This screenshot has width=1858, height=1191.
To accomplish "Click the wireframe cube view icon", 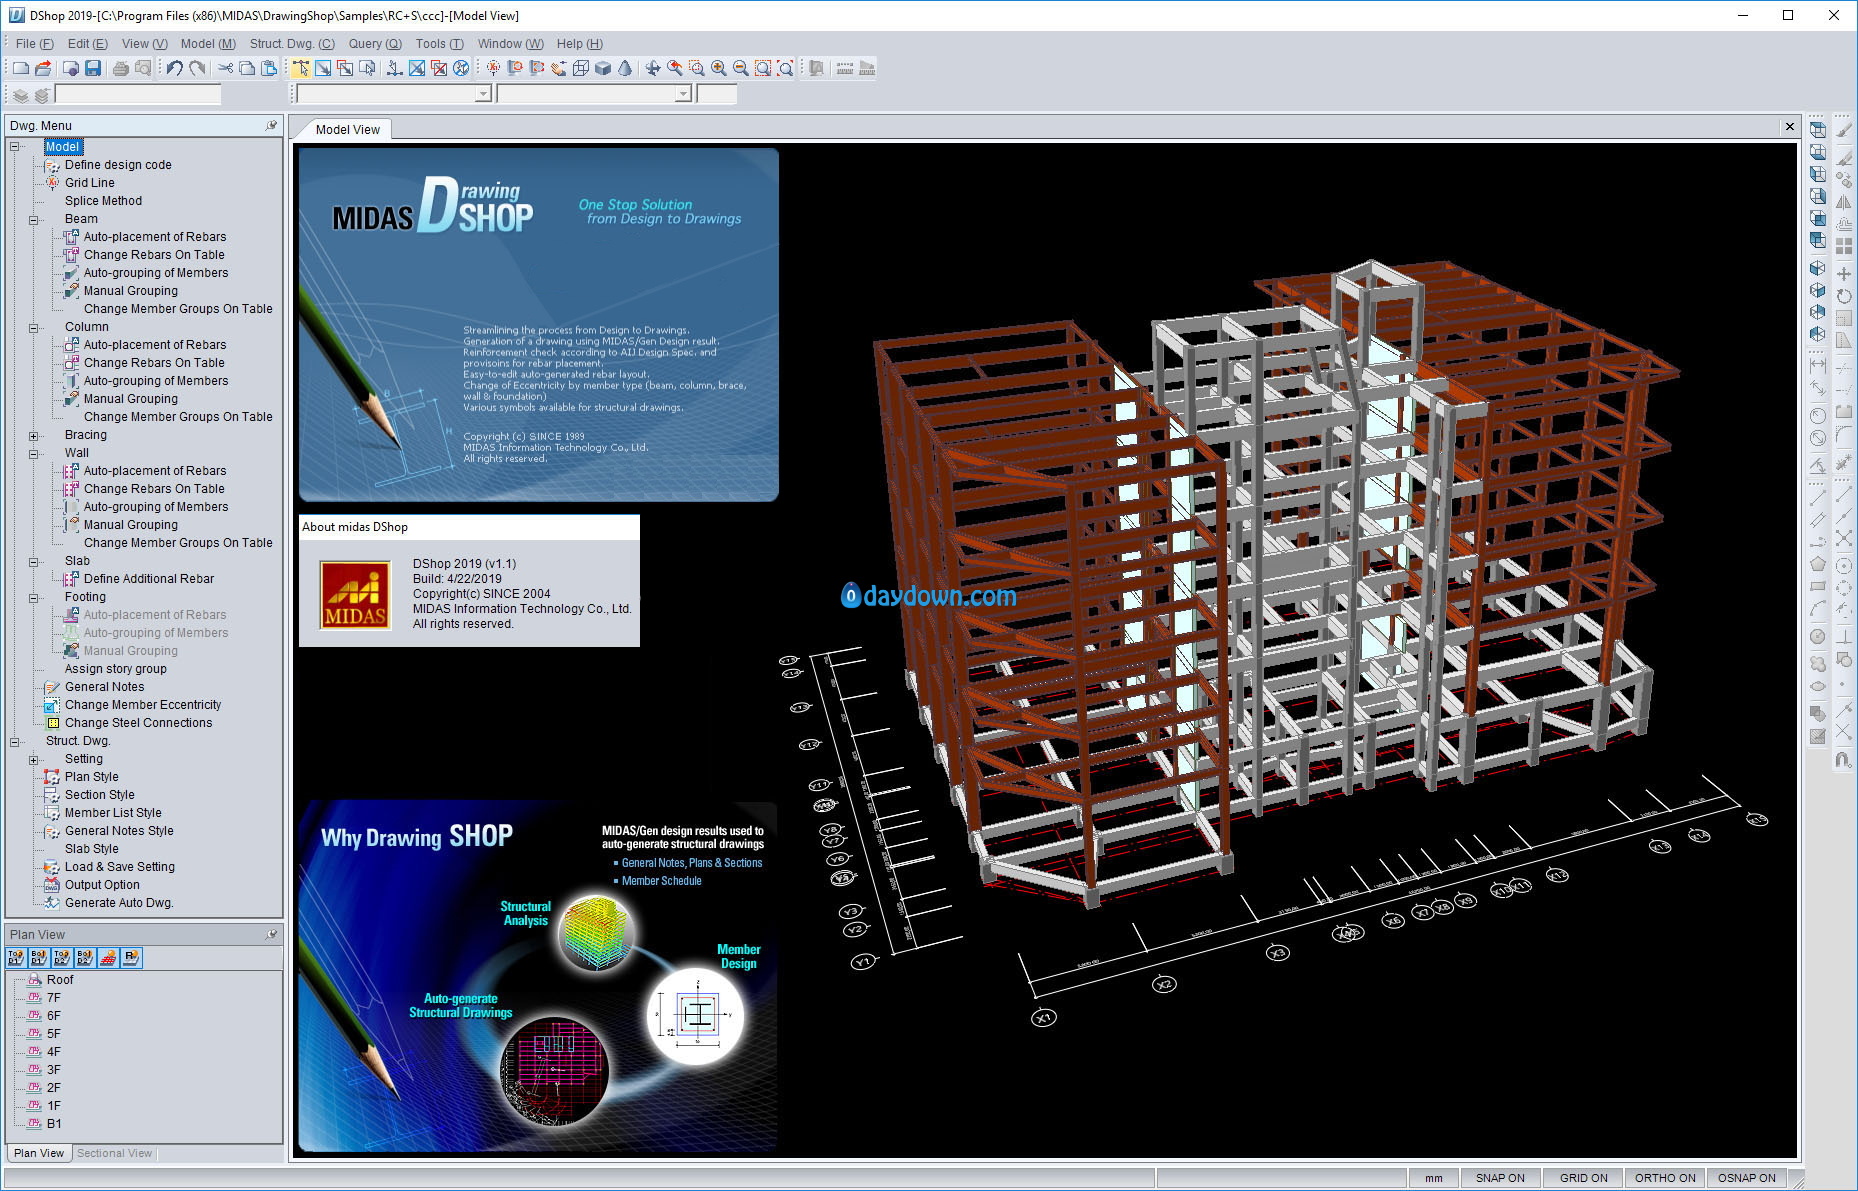I will 581,68.
